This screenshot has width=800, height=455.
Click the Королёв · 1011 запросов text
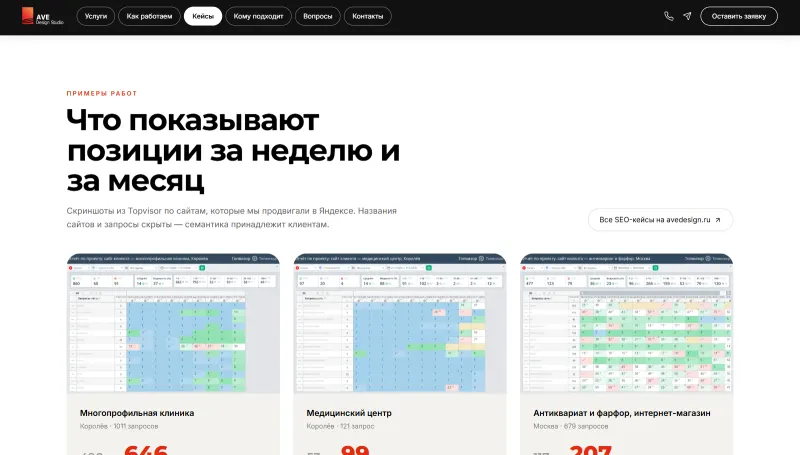click(x=119, y=426)
